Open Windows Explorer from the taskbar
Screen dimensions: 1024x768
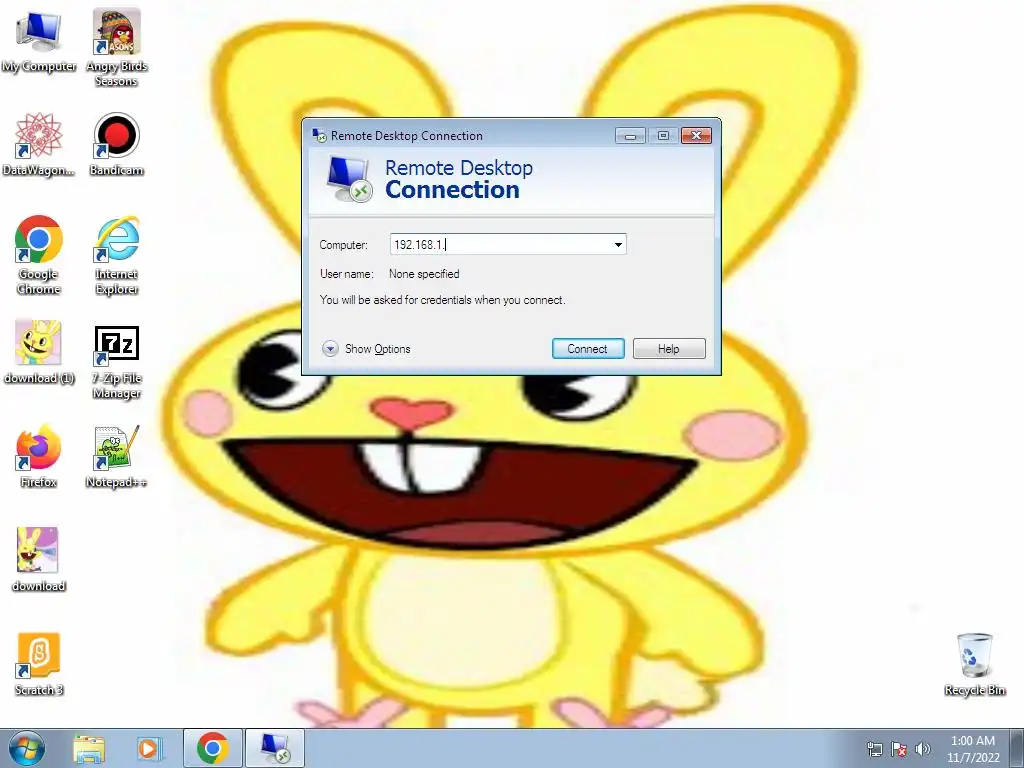(x=89, y=748)
